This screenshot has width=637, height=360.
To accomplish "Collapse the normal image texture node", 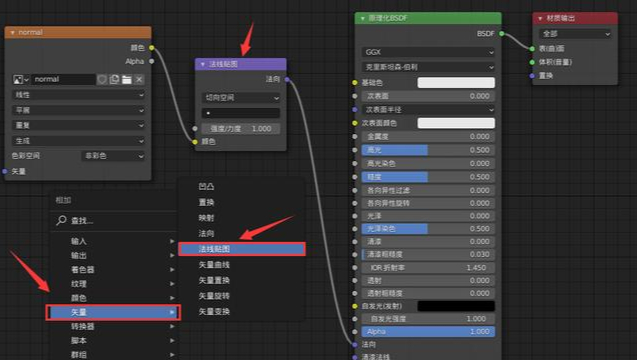I will 13,33.
